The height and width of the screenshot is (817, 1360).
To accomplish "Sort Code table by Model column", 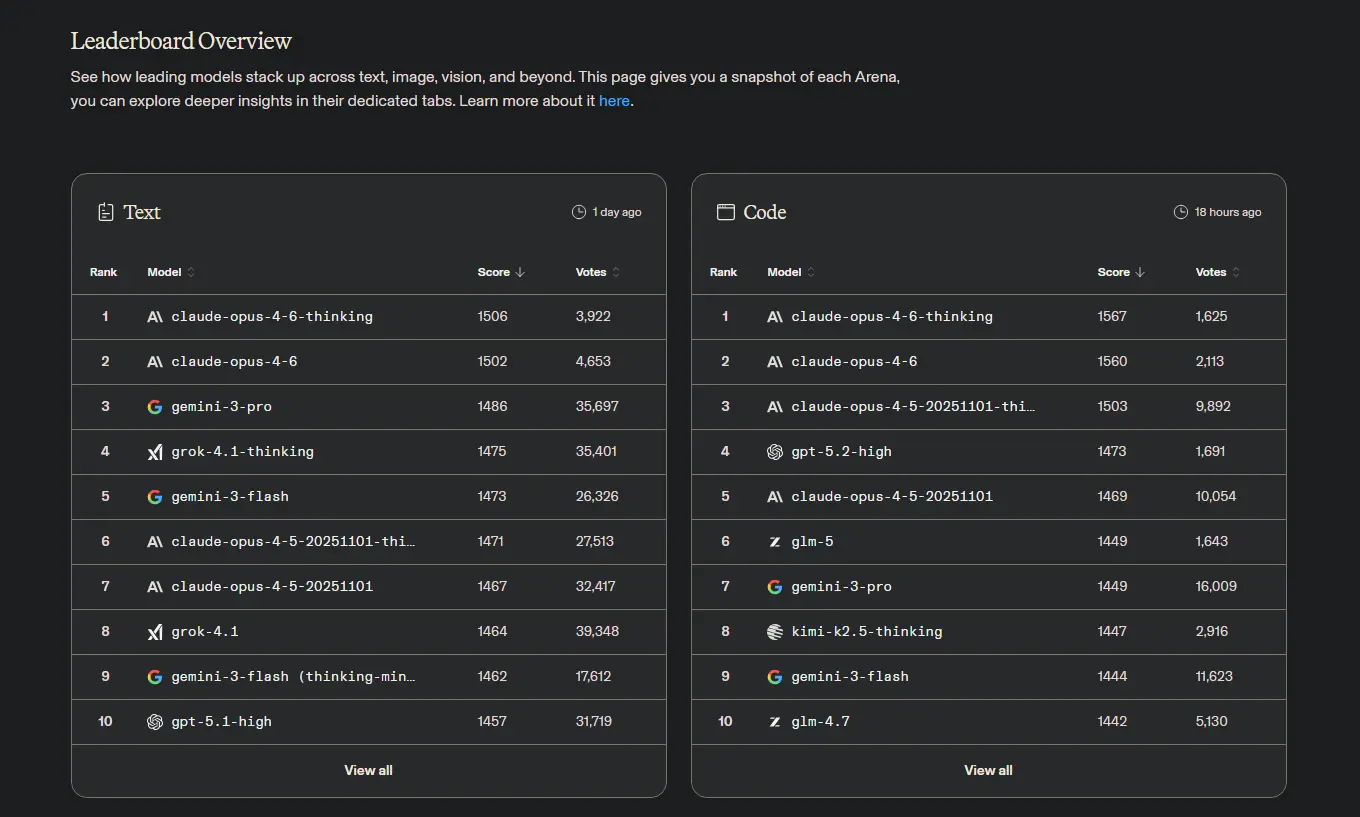I will pos(791,272).
